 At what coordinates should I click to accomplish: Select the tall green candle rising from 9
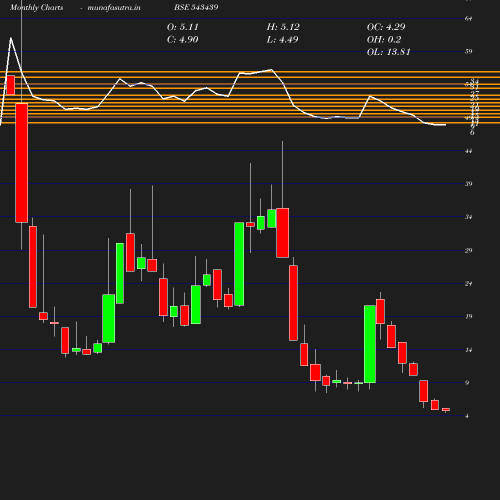point(370,344)
